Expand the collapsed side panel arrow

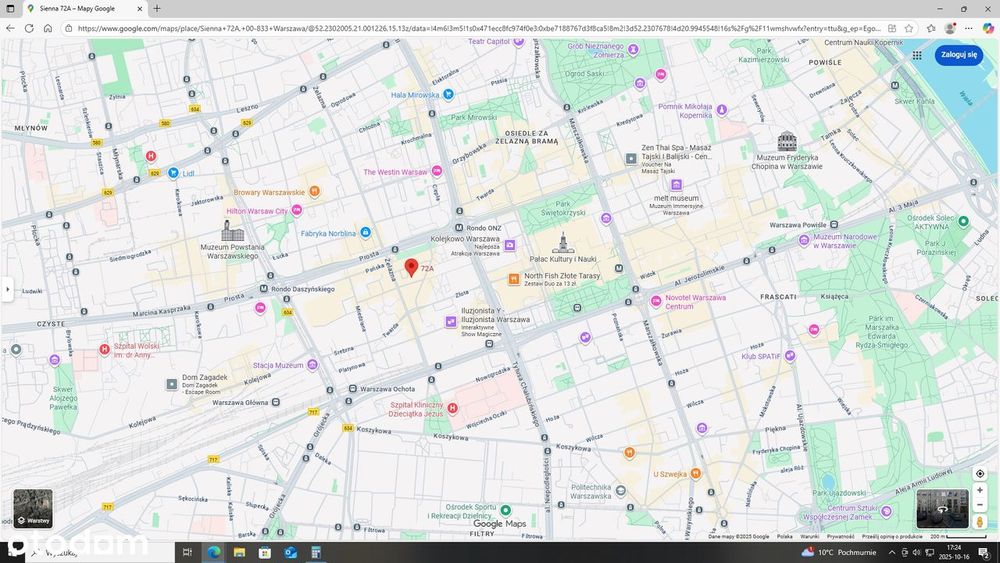click(7, 289)
